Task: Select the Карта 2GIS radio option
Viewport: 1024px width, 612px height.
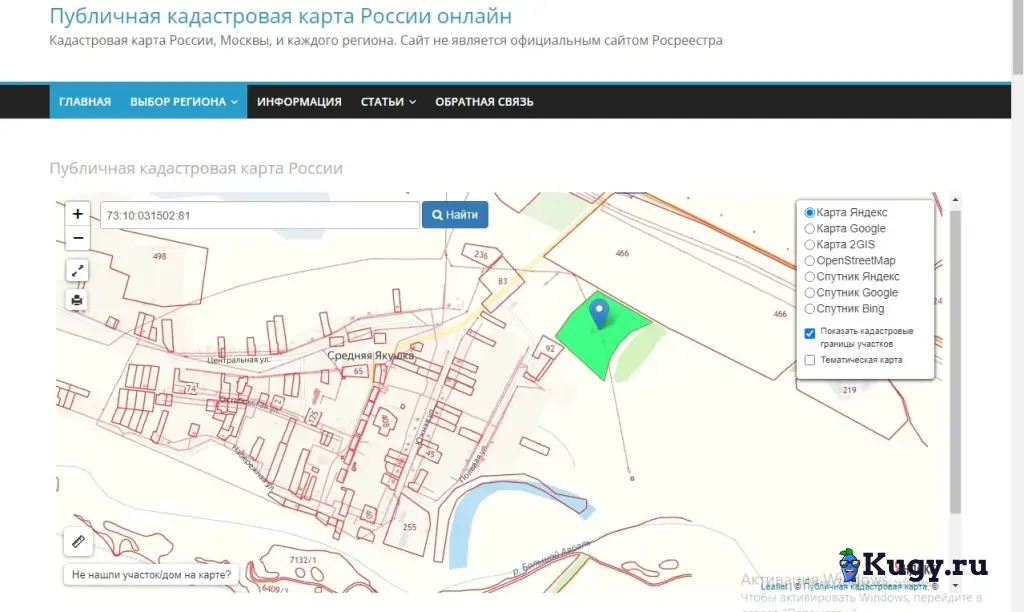Action: [809, 244]
